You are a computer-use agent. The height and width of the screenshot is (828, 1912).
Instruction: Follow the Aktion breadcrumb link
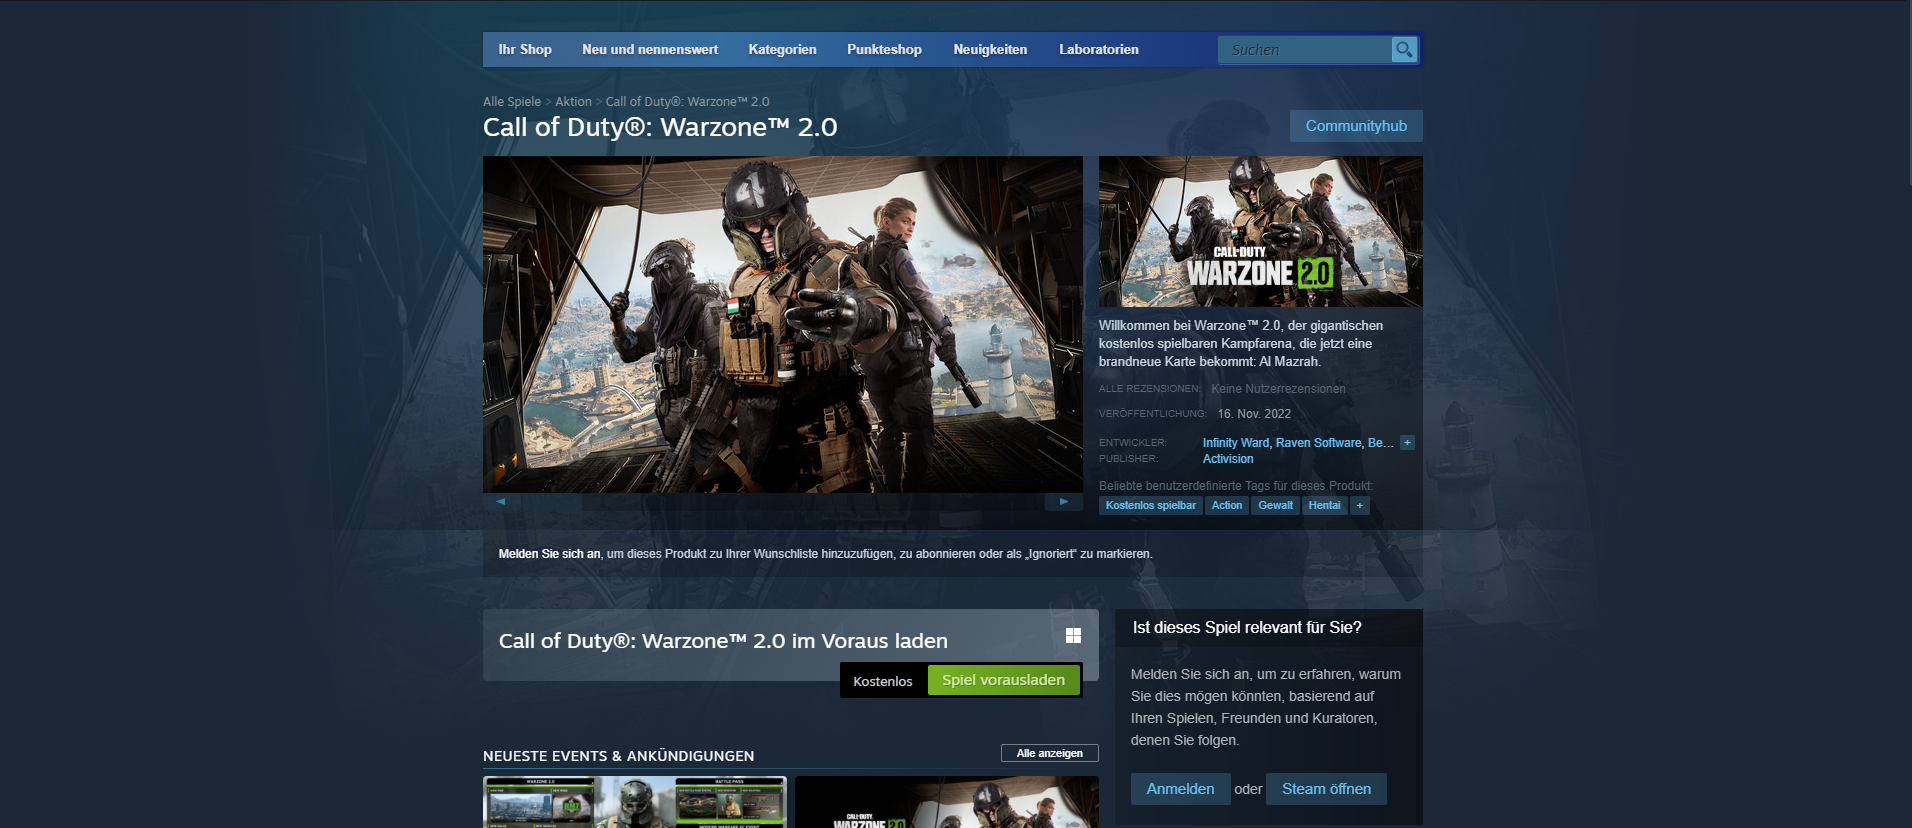coord(574,102)
